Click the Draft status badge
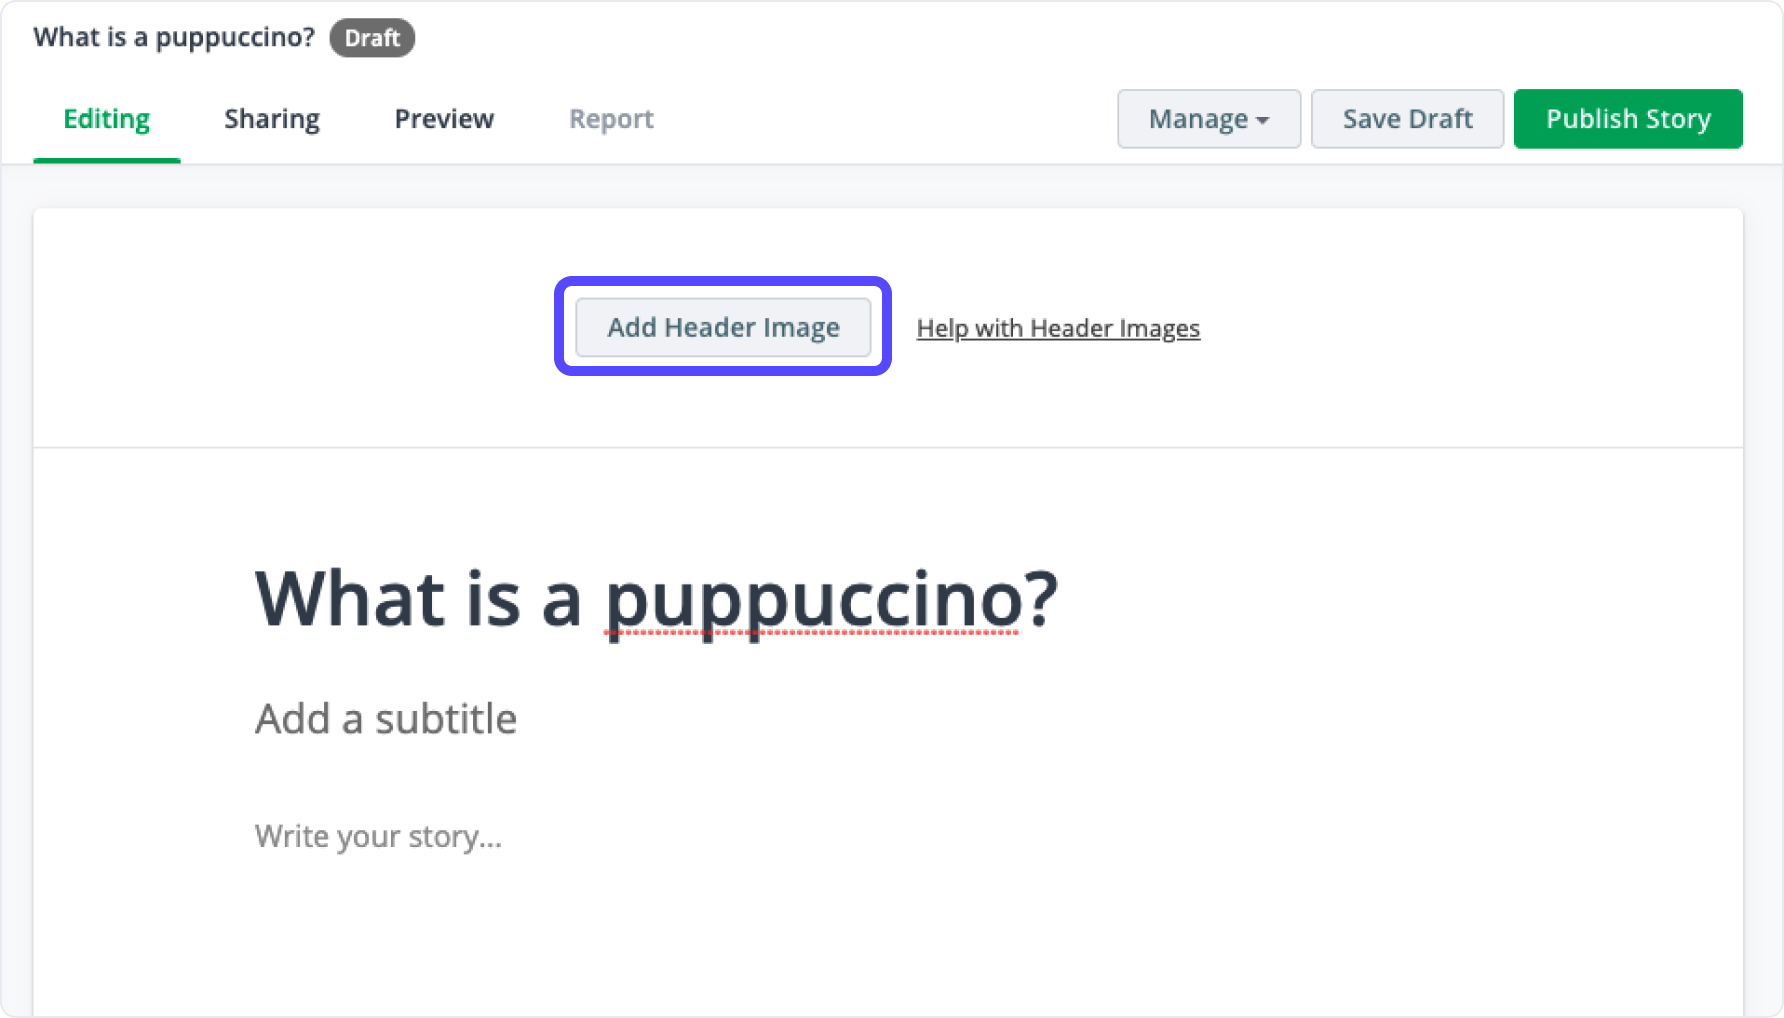This screenshot has height=1018, width=1784. pos(372,38)
